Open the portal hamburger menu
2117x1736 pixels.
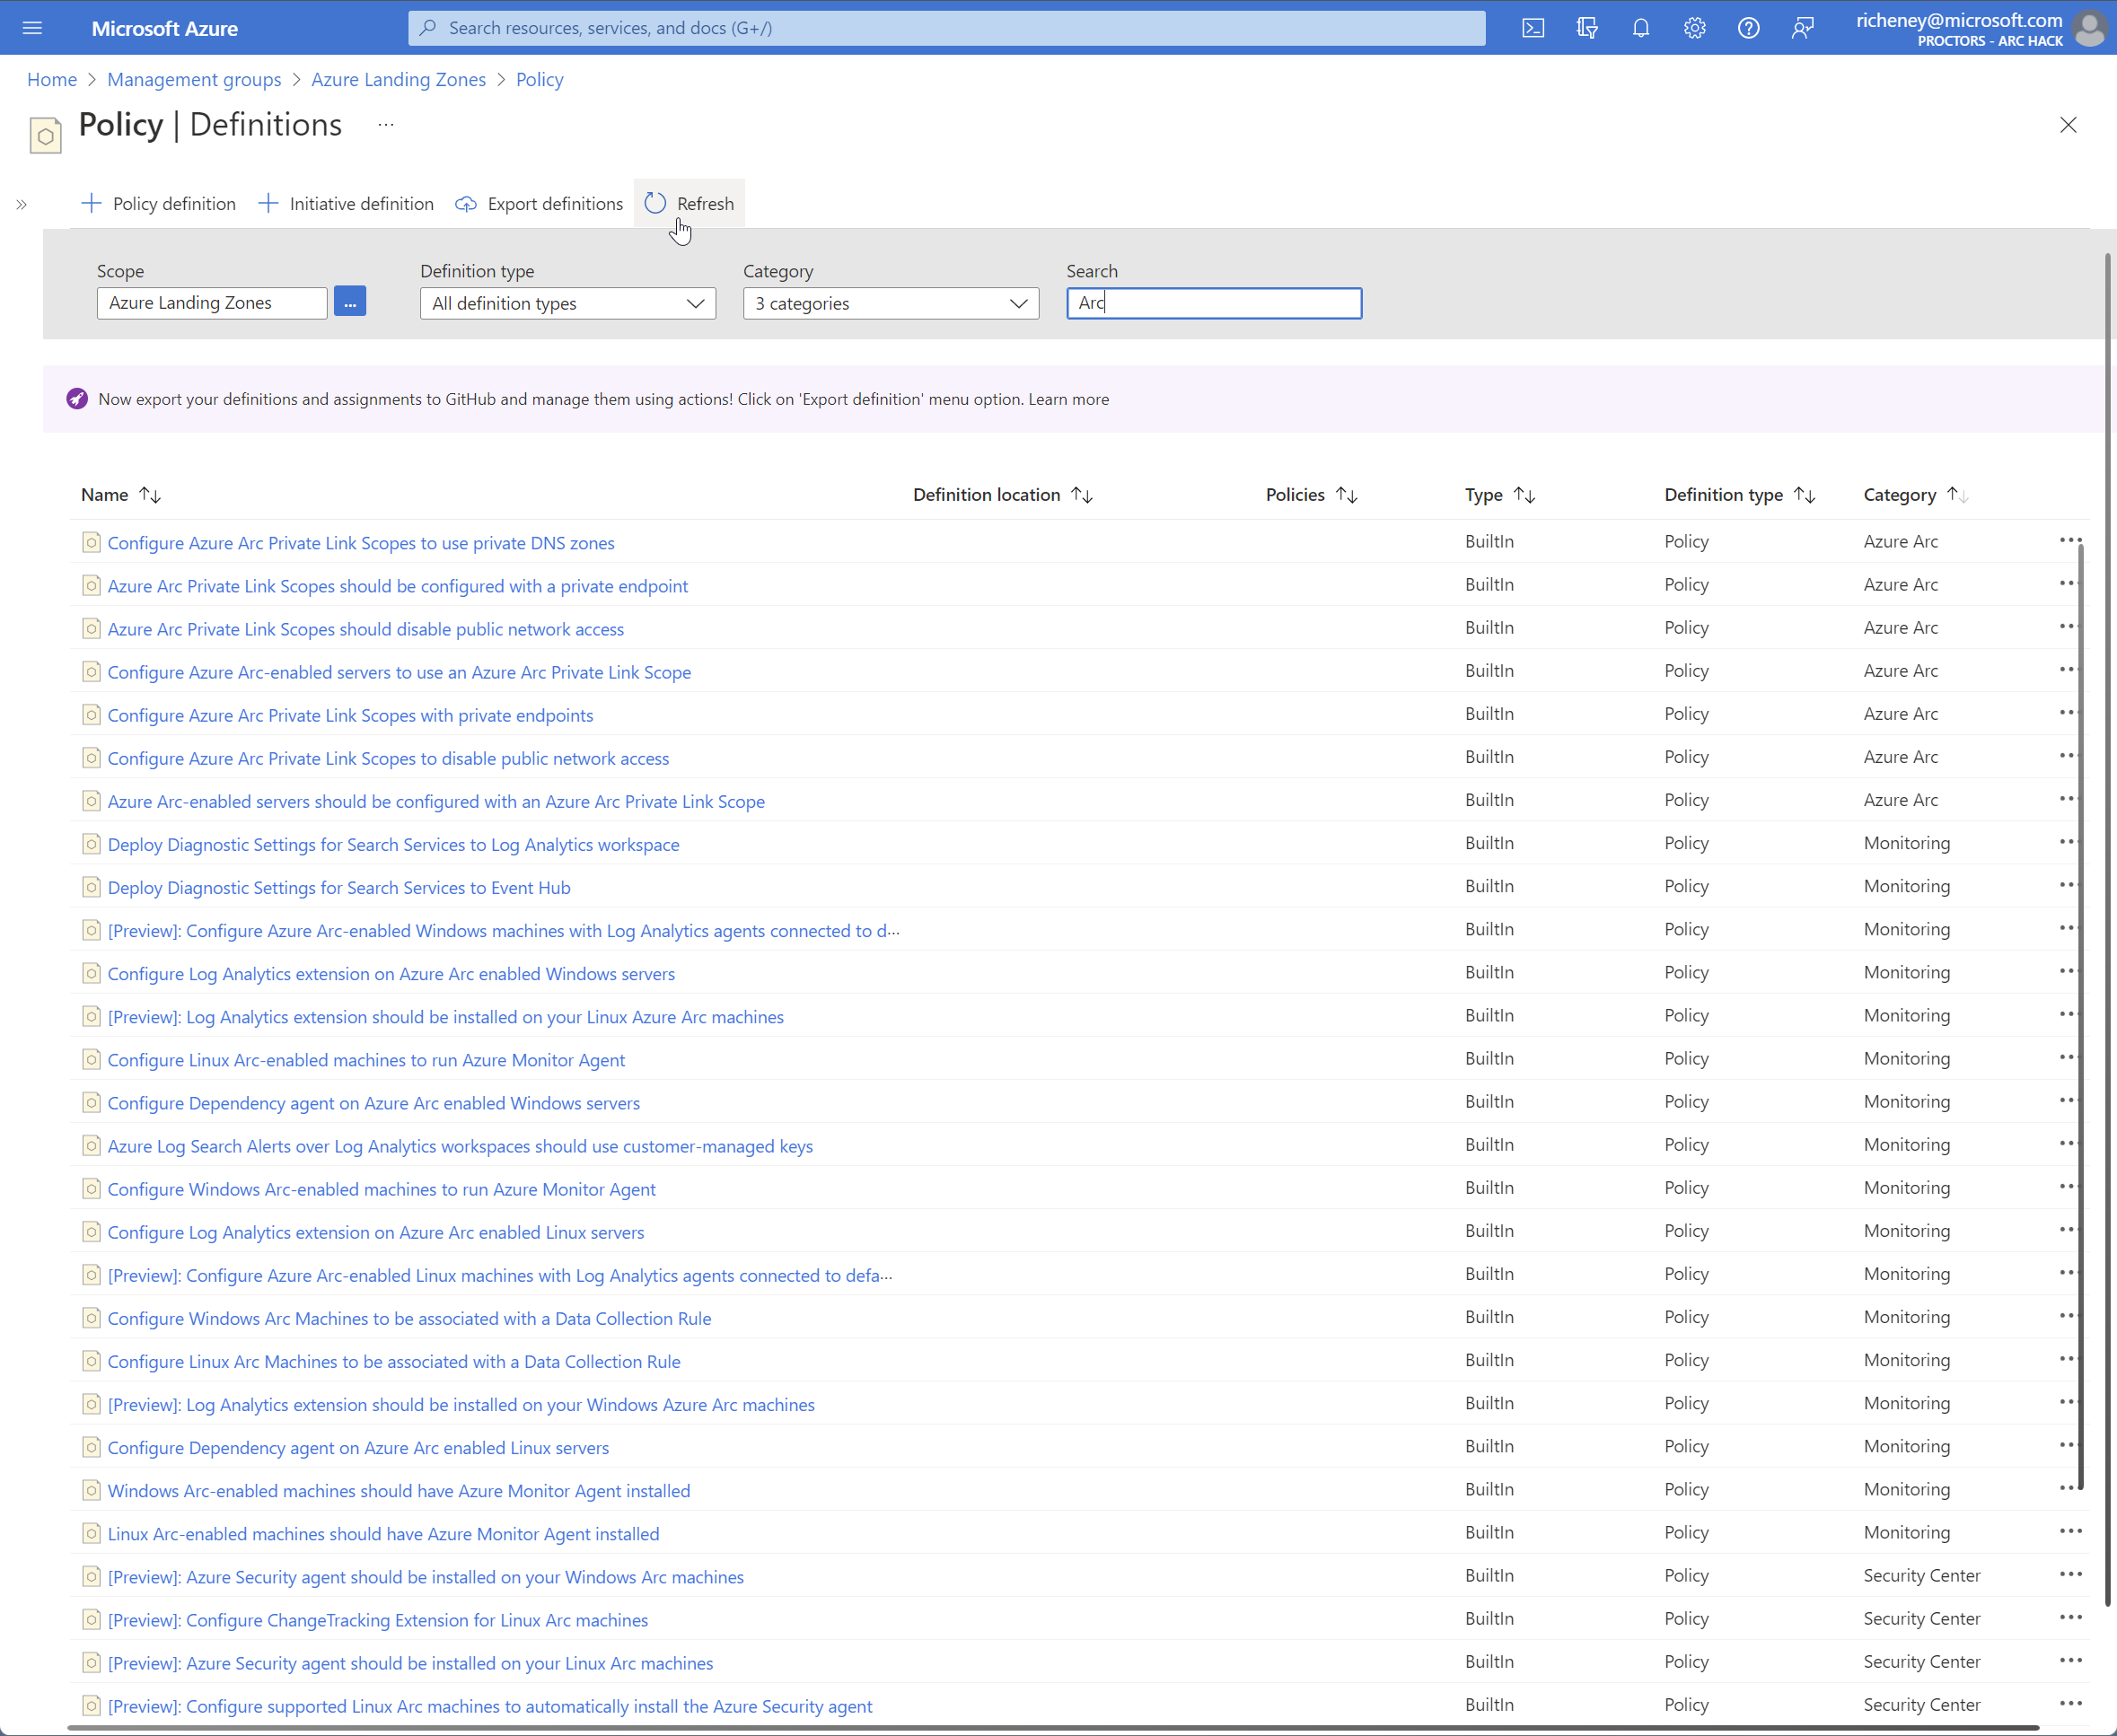[x=32, y=27]
